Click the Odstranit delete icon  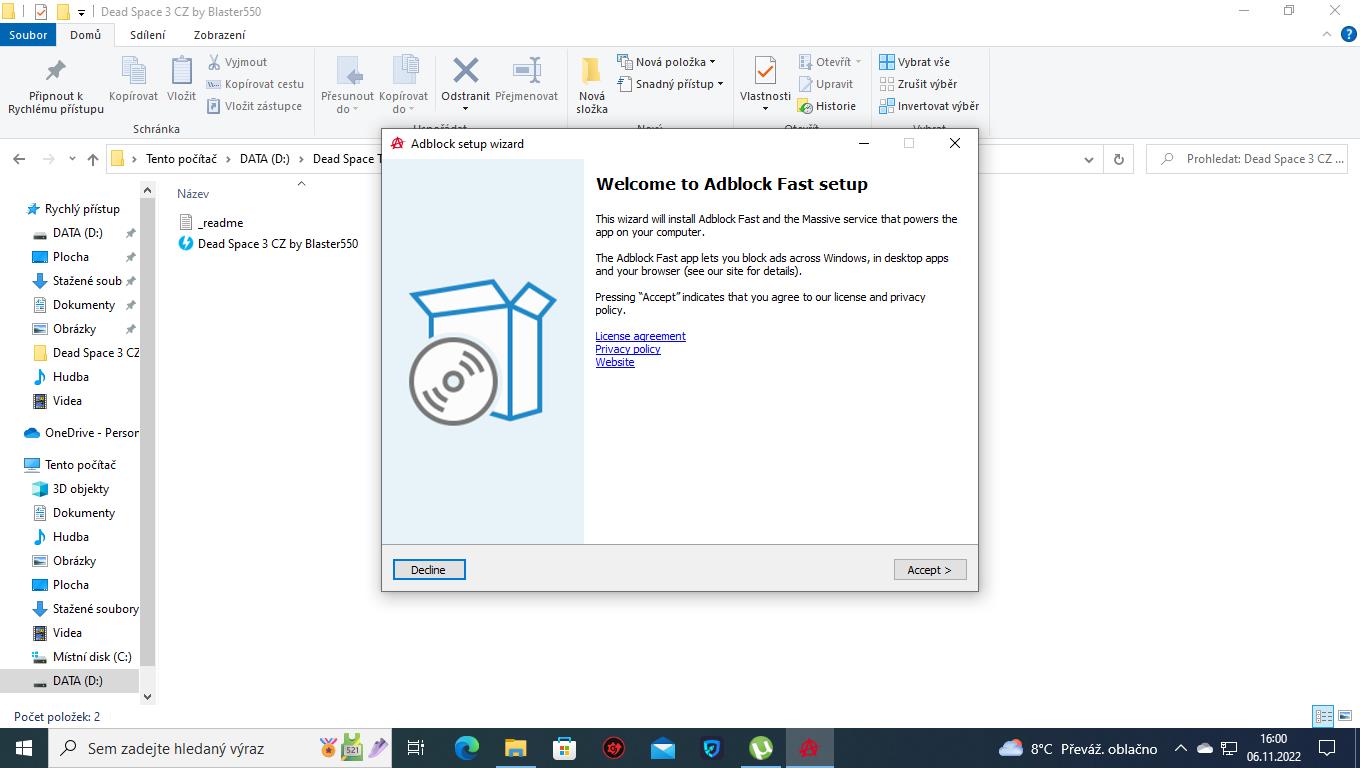(465, 71)
